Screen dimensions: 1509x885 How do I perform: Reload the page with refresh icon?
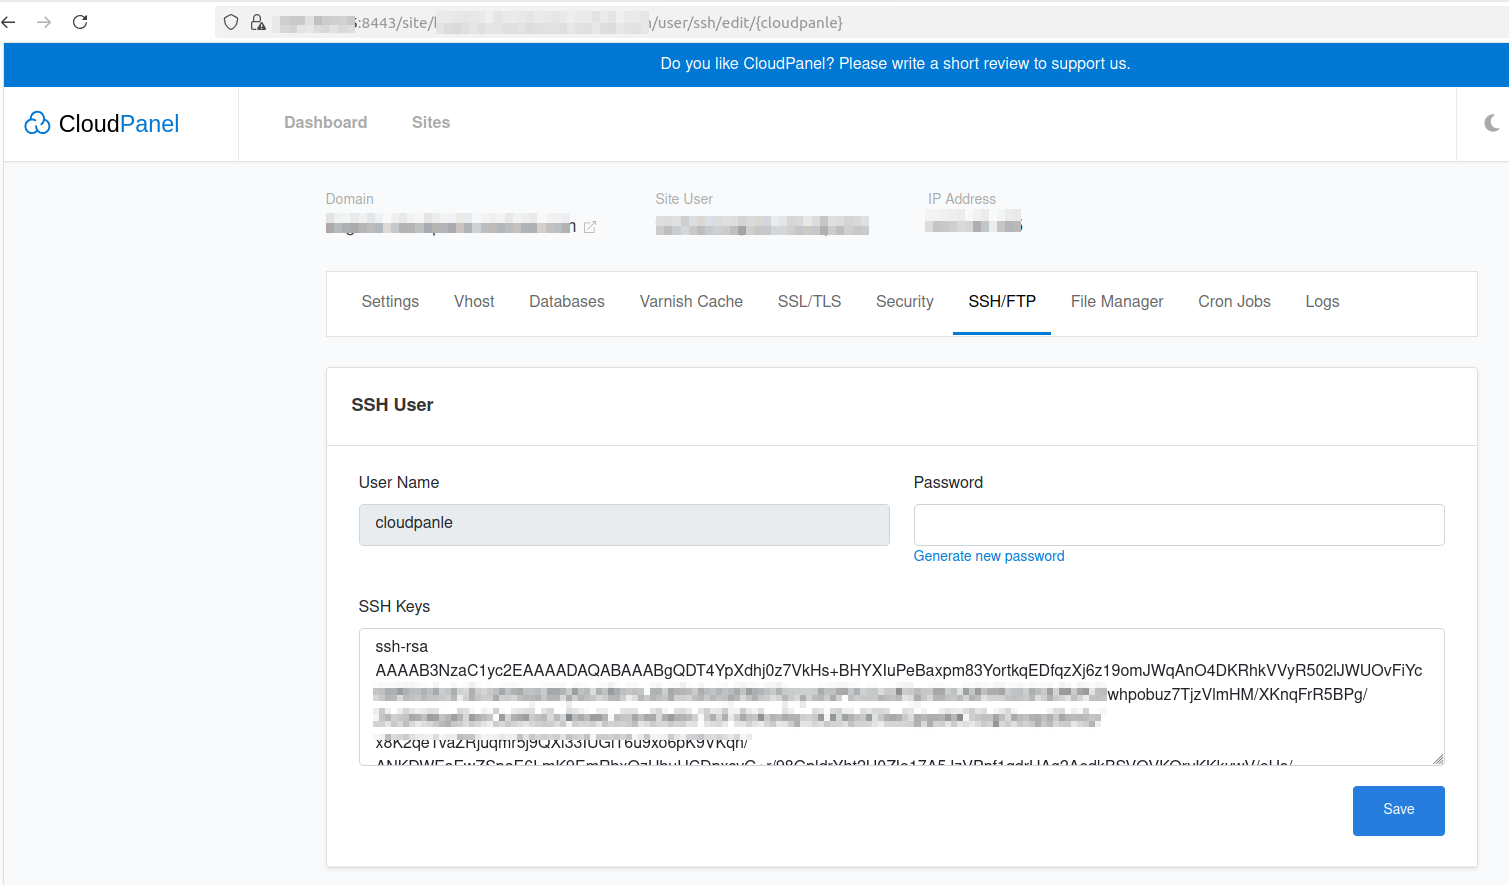[80, 22]
